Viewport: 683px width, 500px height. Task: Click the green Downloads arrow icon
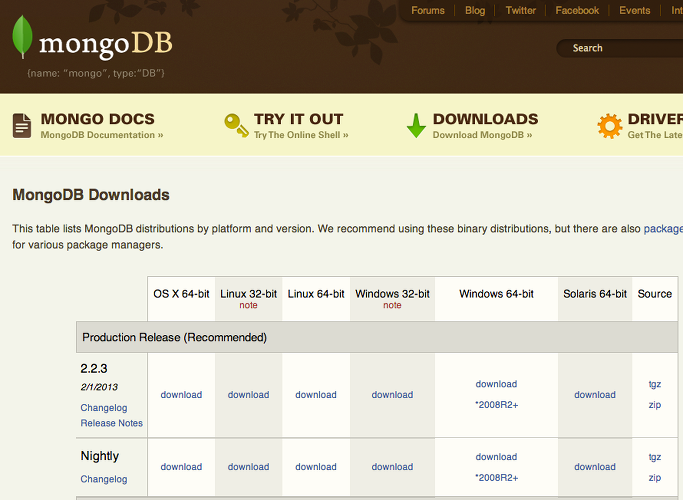tap(416, 125)
